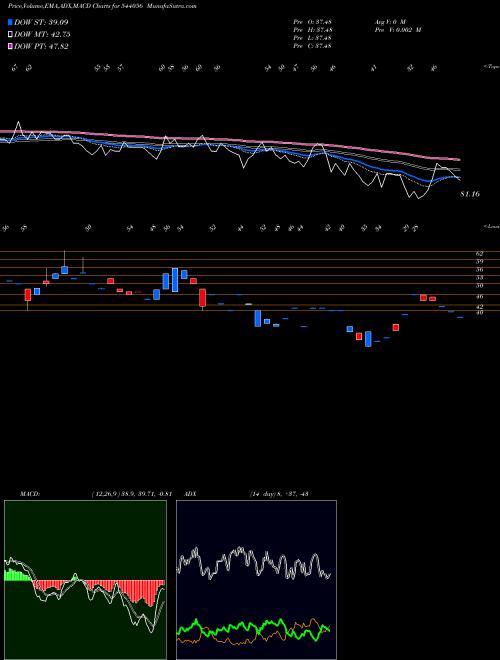The width and height of the screenshot is (500, 660).
Task: Click the 'ADX' panel heading
Action: click(190, 494)
